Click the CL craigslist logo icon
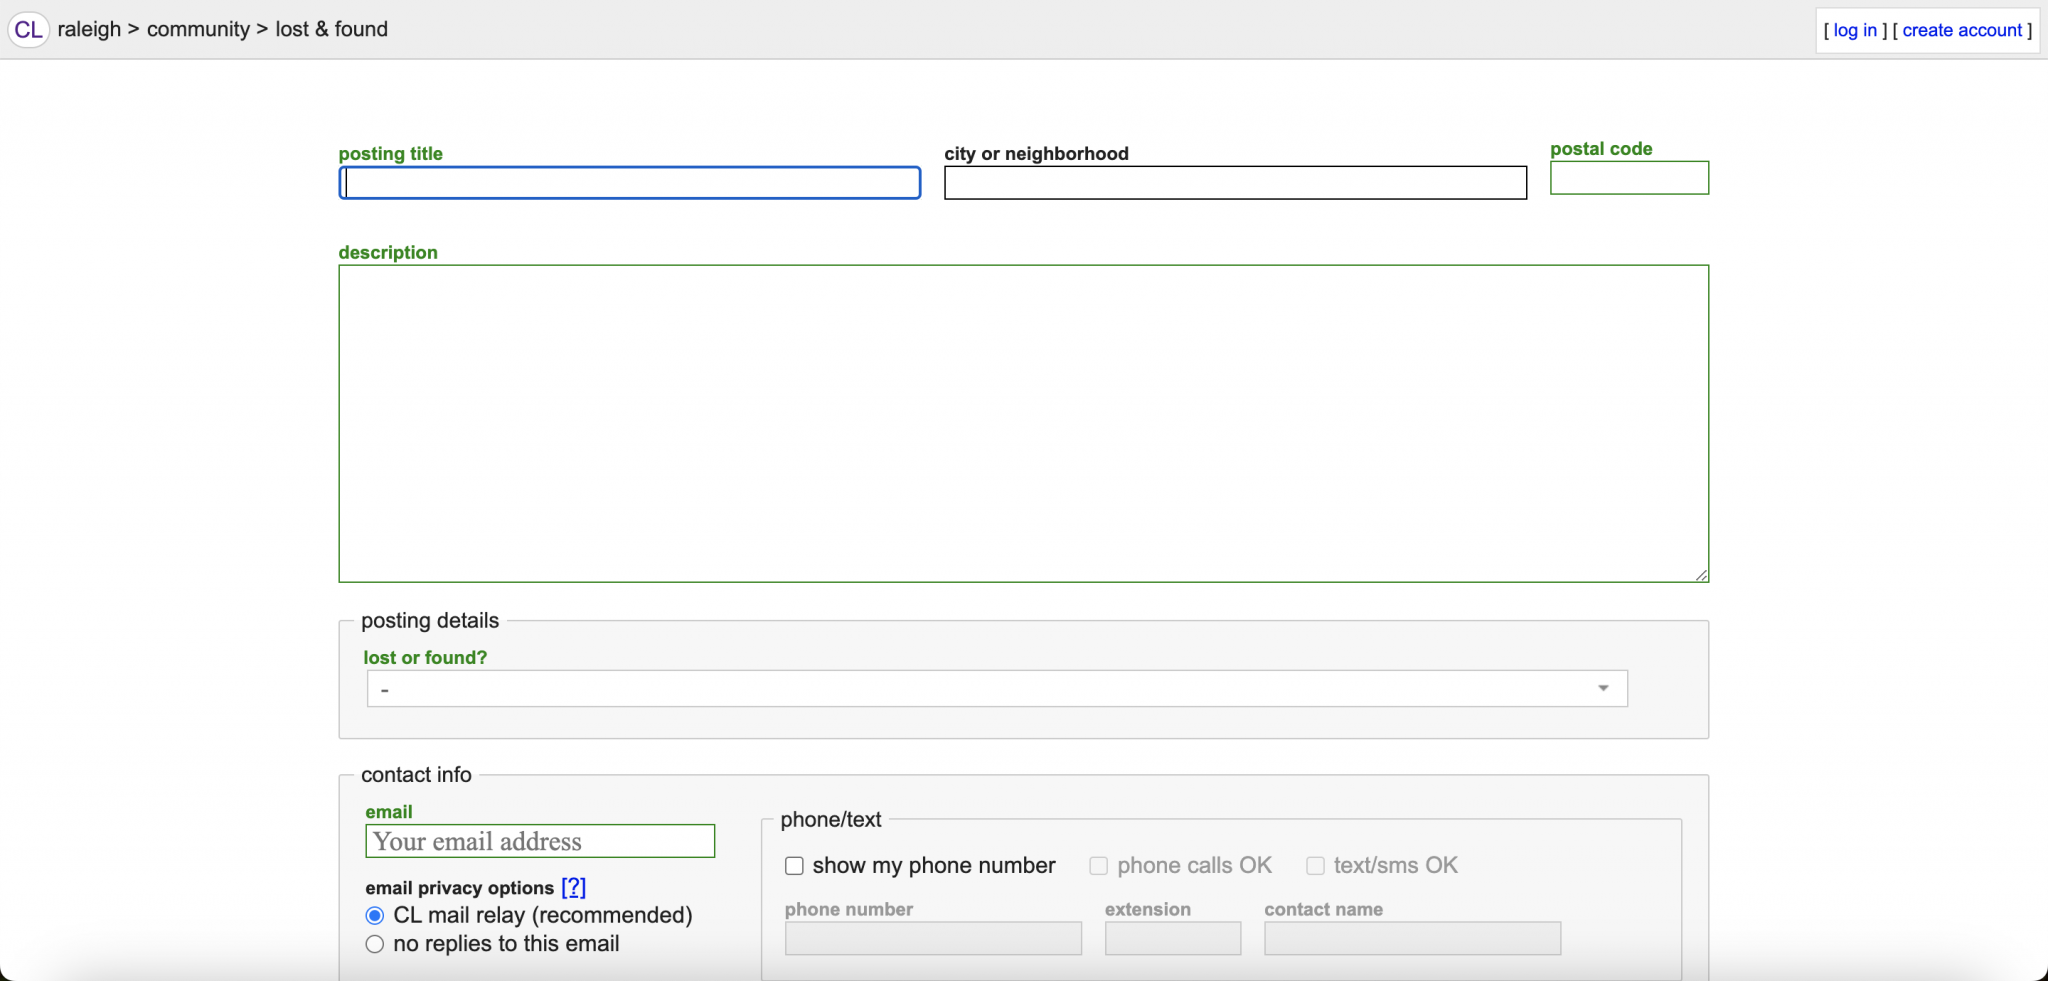Screen dimensions: 2048x981 28,29
